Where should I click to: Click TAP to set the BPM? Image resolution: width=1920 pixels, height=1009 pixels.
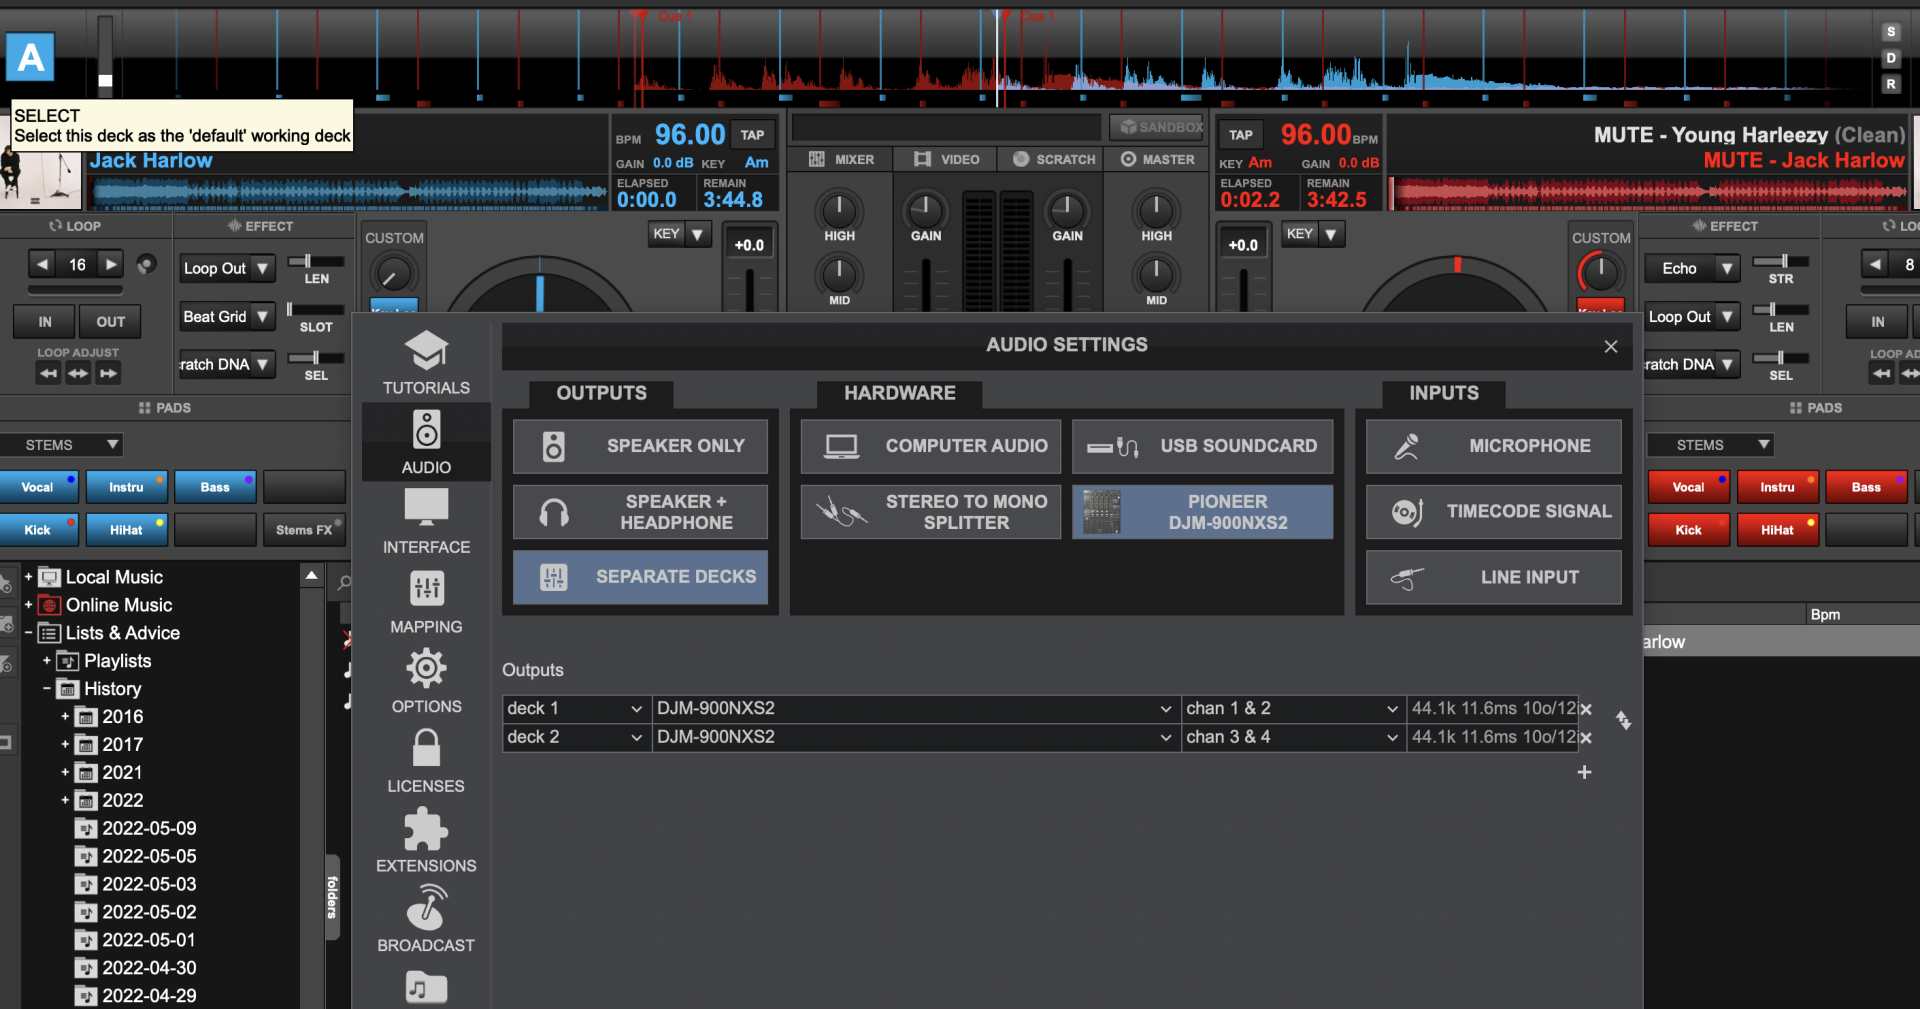(x=752, y=134)
